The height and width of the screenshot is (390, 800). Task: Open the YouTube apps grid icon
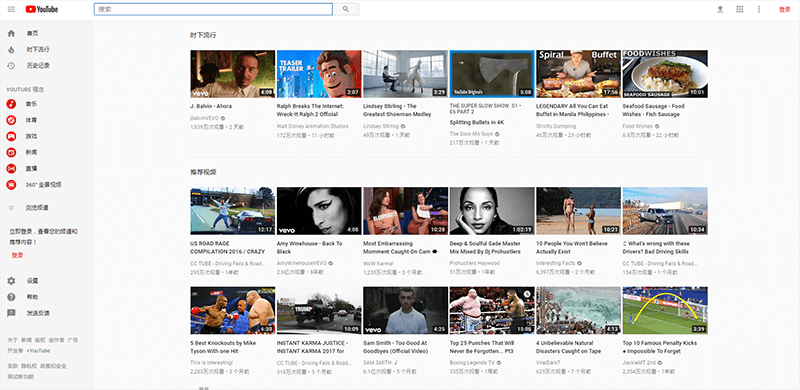(739, 9)
